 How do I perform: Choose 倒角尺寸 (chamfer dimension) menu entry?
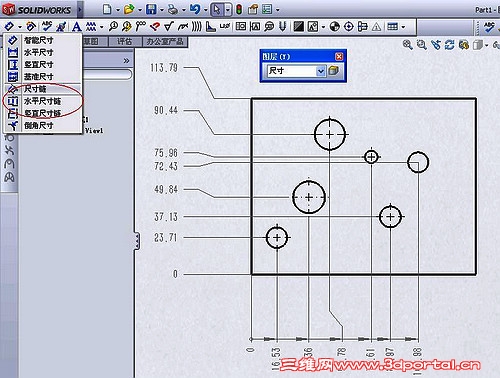coord(42,125)
